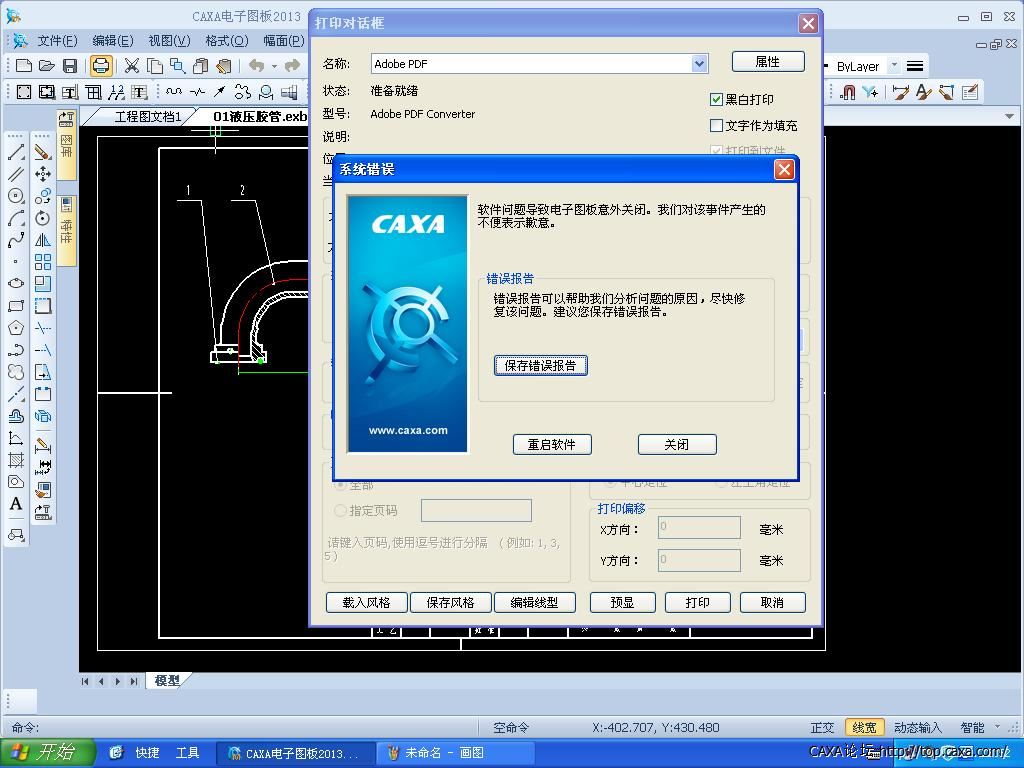Select the Line drawing tool
Viewport: 1024px width, 768px height.
[x=16, y=152]
